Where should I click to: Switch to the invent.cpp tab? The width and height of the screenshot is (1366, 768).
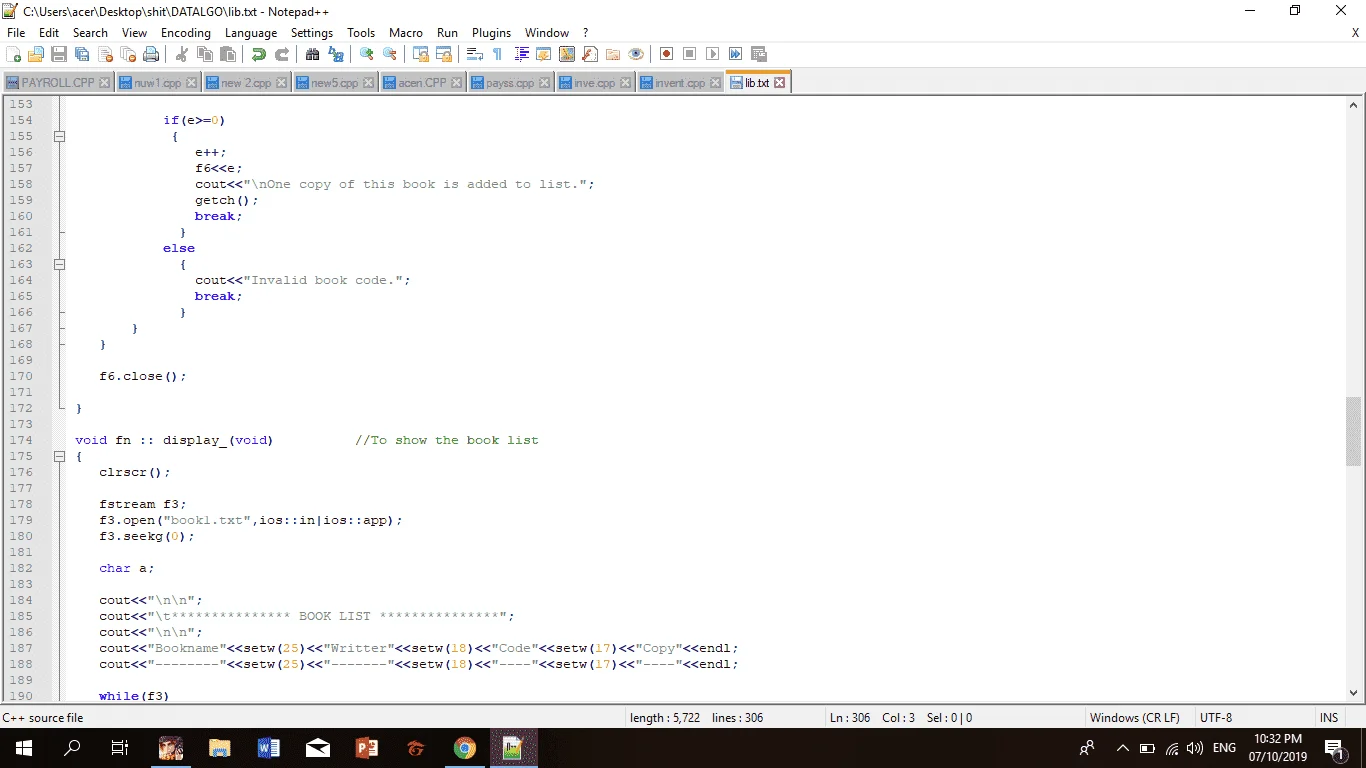tap(680, 83)
